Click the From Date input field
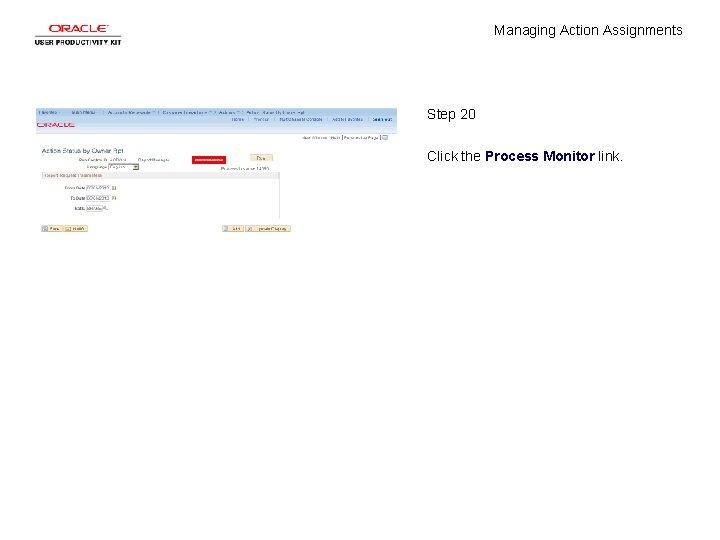The height and width of the screenshot is (540, 720). coord(98,188)
